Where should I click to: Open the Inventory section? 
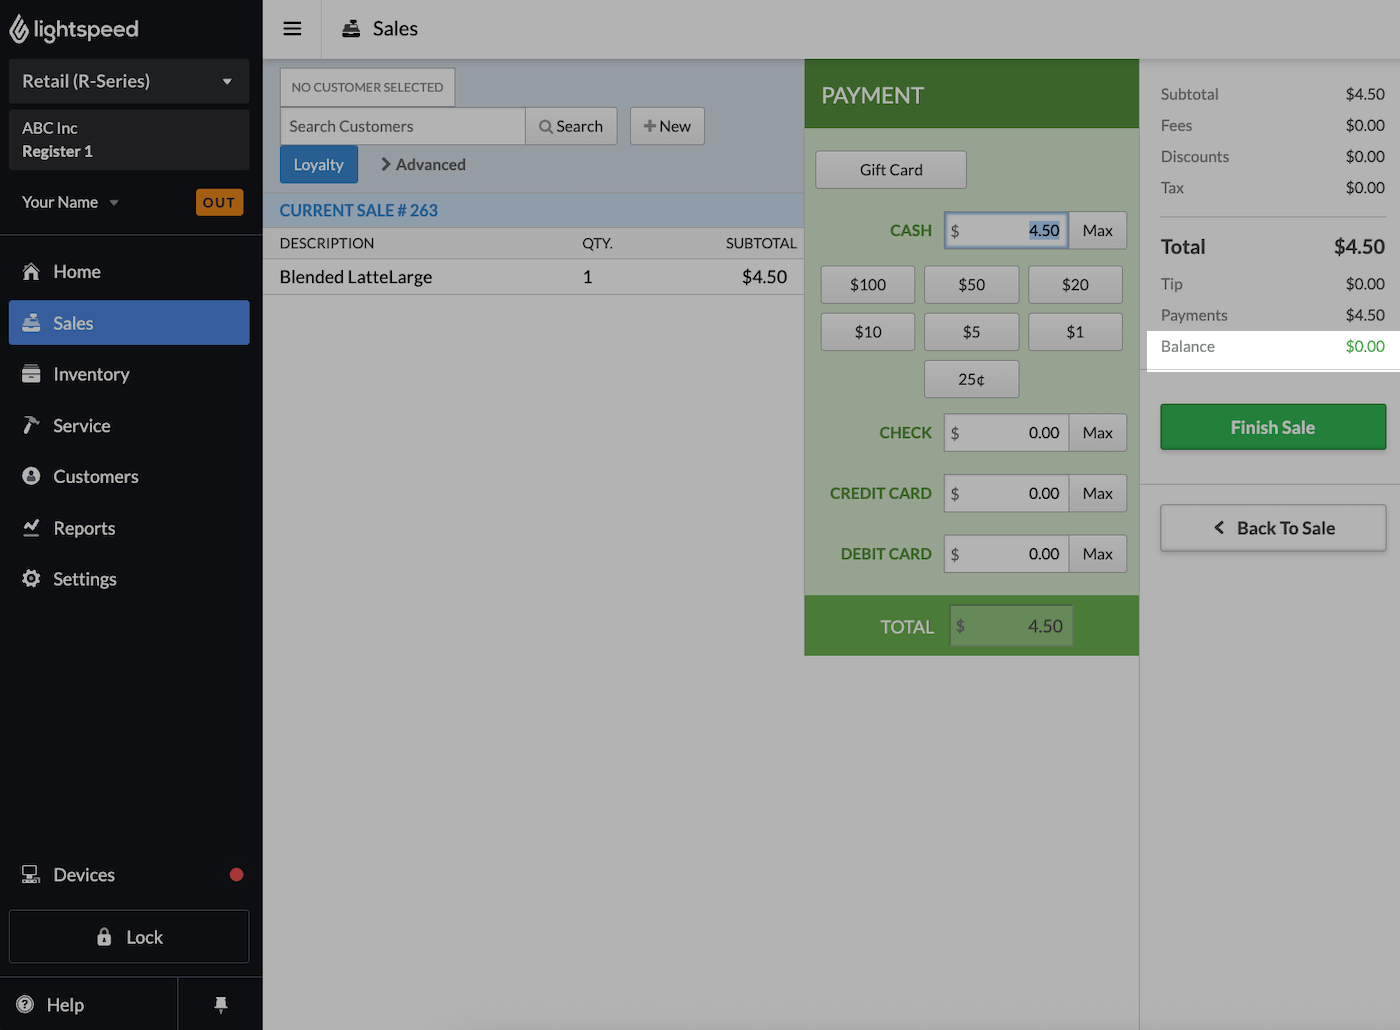(x=91, y=374)
